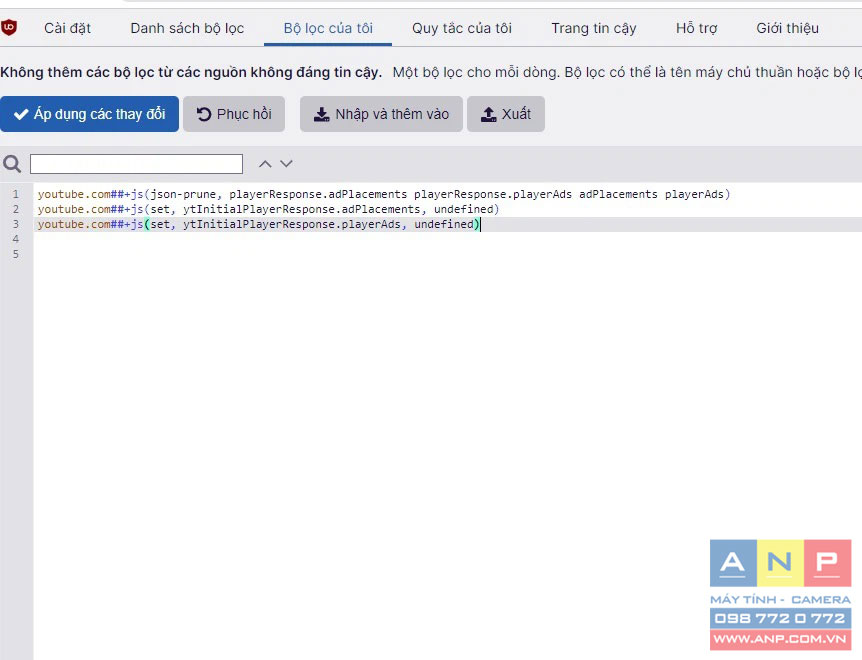
Task: Click line number 4 in gutter
Action: [16, 239]
